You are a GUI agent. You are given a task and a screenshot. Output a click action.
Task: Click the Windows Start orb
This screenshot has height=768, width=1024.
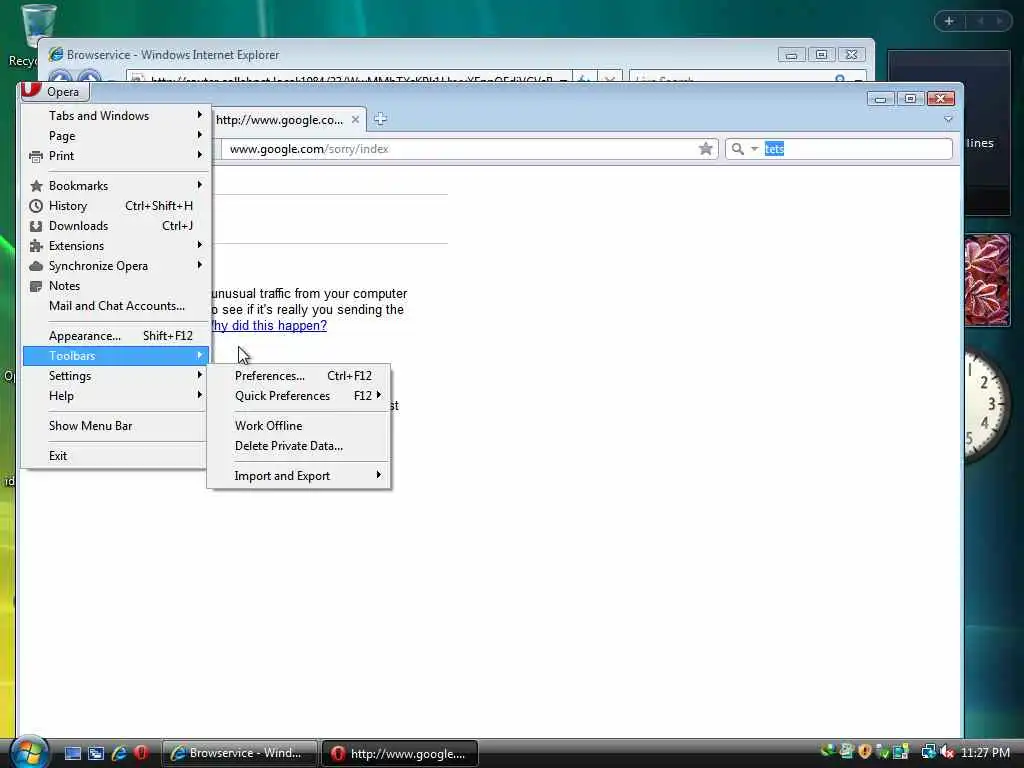tap(29, 752)
